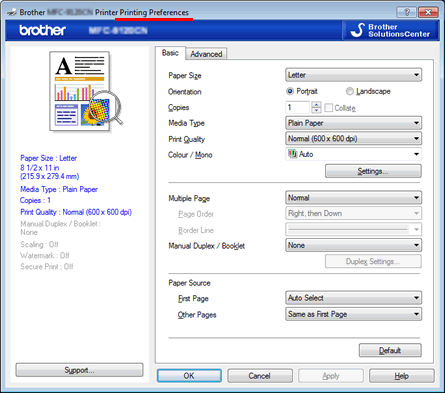Click the 'Orientation' label
Screen dimensions: 445x393
pos(185,92)
